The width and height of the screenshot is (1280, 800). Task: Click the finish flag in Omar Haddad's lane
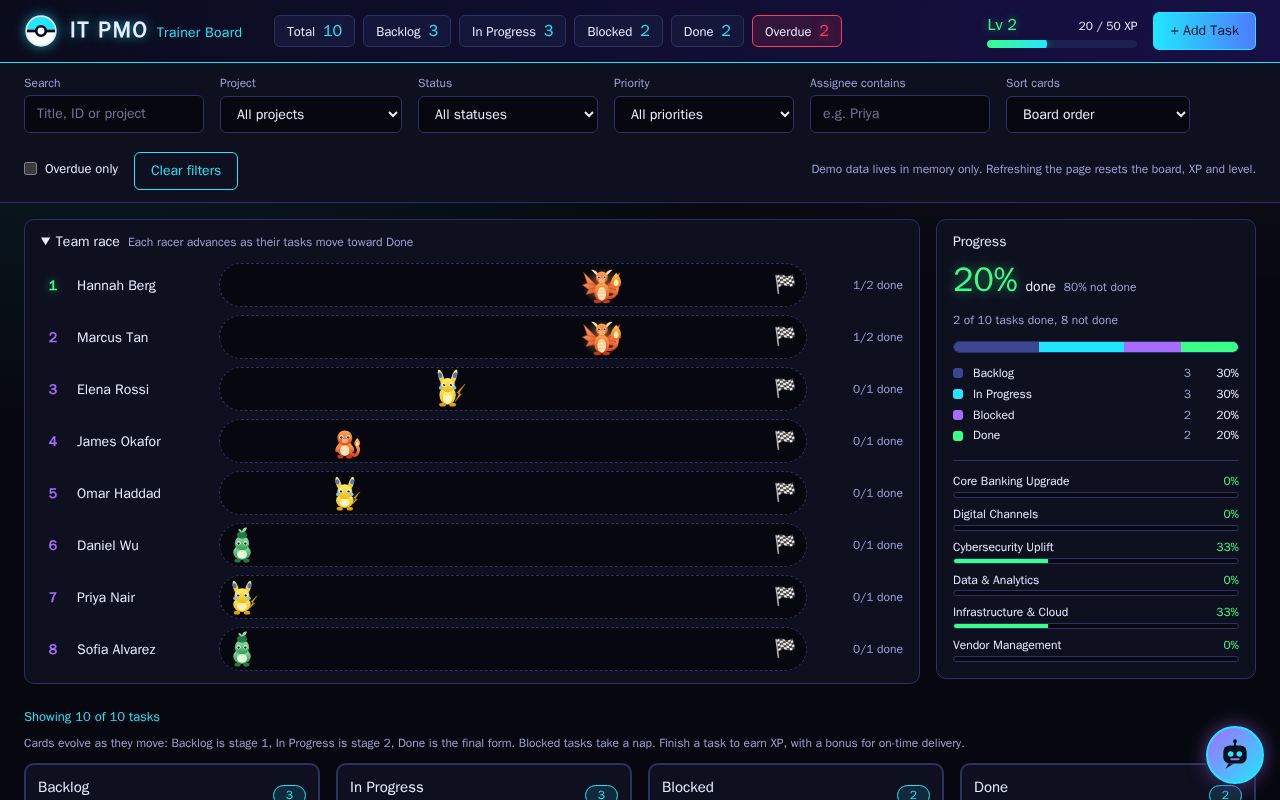point(785,492)
